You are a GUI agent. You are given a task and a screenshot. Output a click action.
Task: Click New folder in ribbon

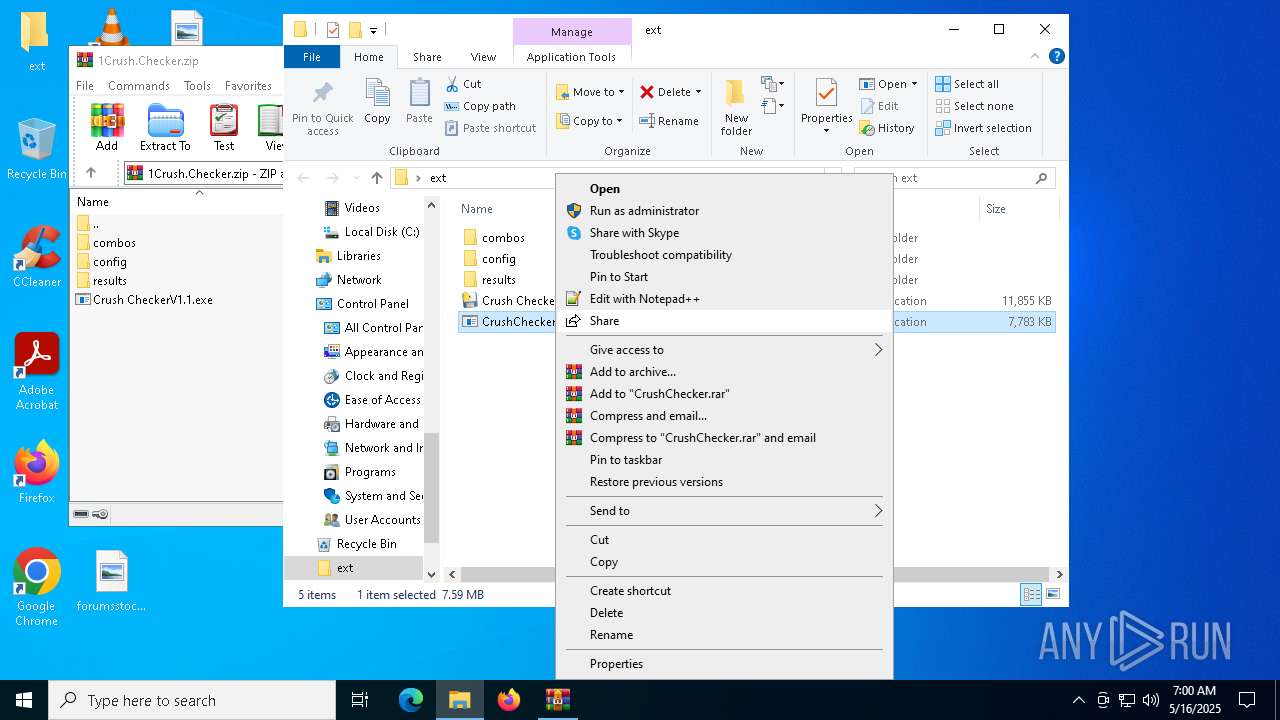[736, 108]
